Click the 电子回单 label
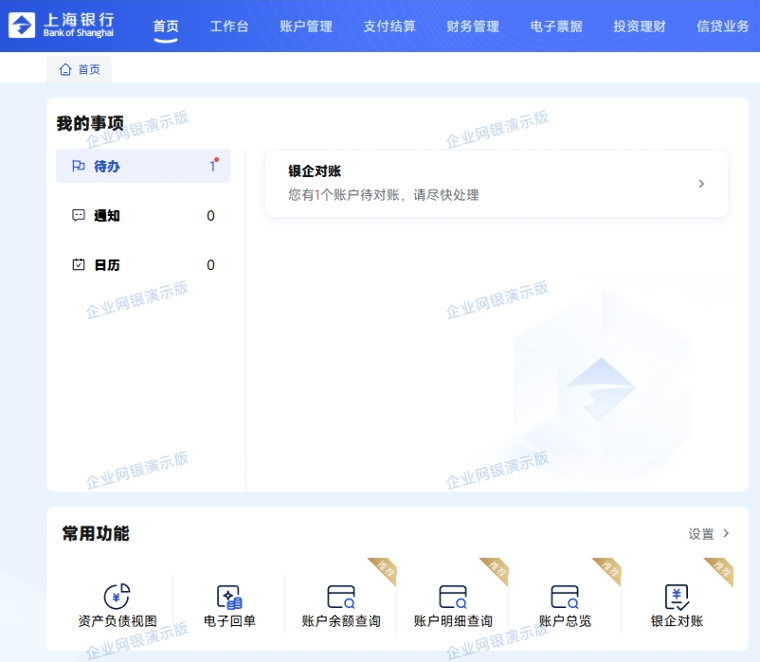Screen dimensions: 760x662 click(x=229, y=621)
